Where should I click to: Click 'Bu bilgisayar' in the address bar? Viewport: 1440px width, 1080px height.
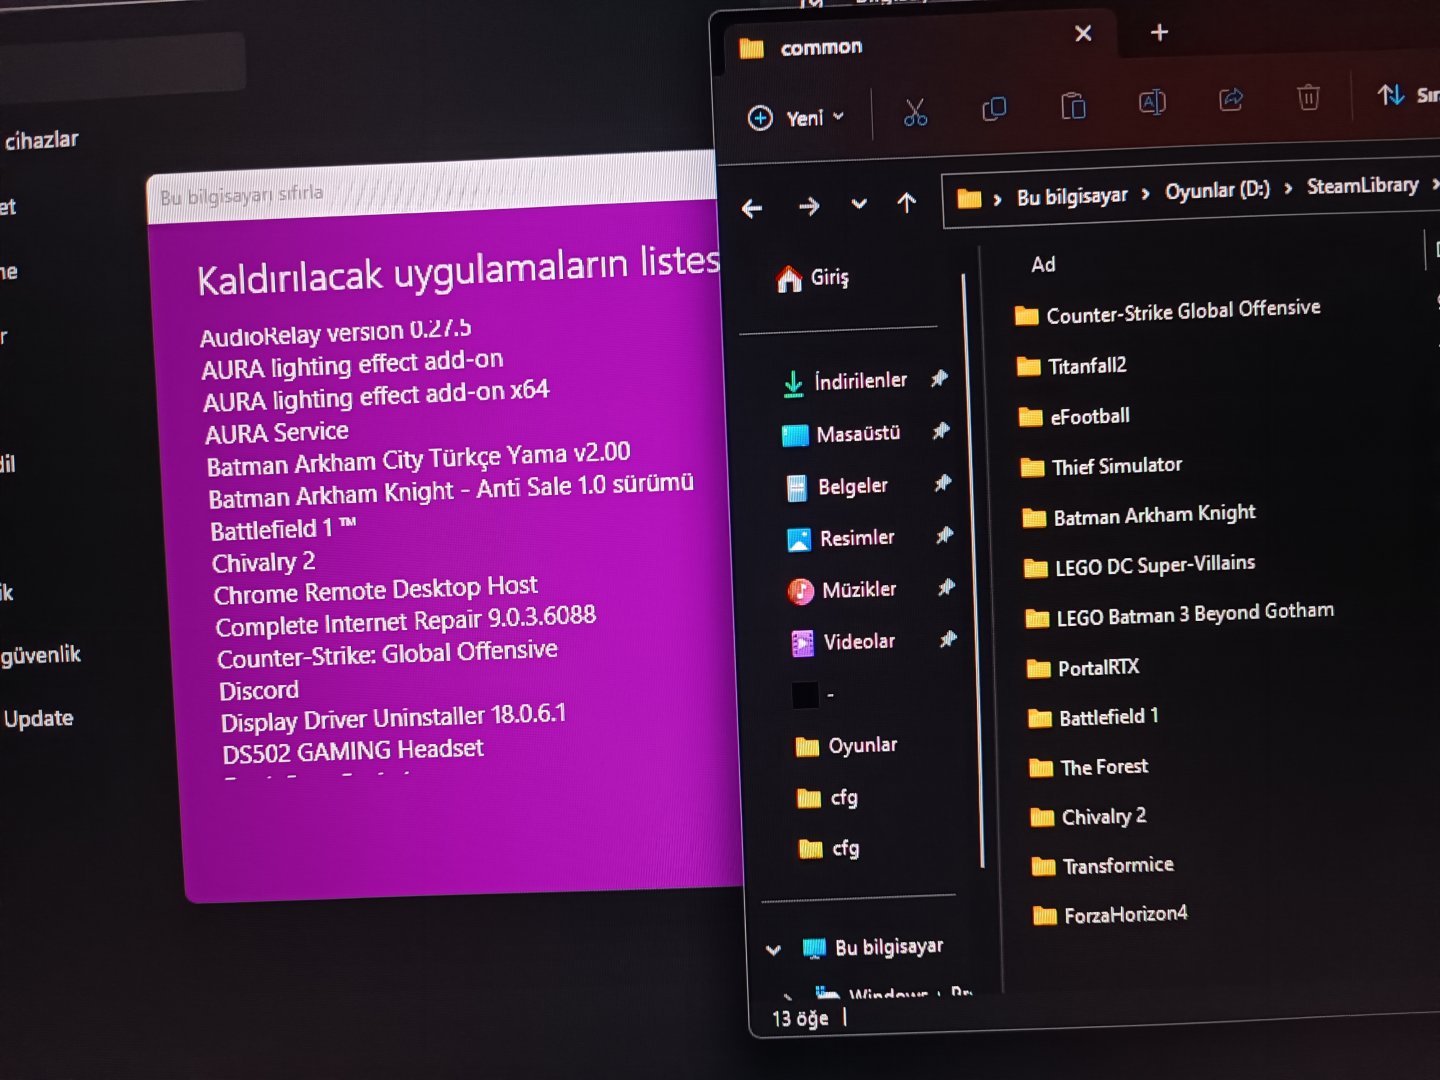tap(1072, 195)
